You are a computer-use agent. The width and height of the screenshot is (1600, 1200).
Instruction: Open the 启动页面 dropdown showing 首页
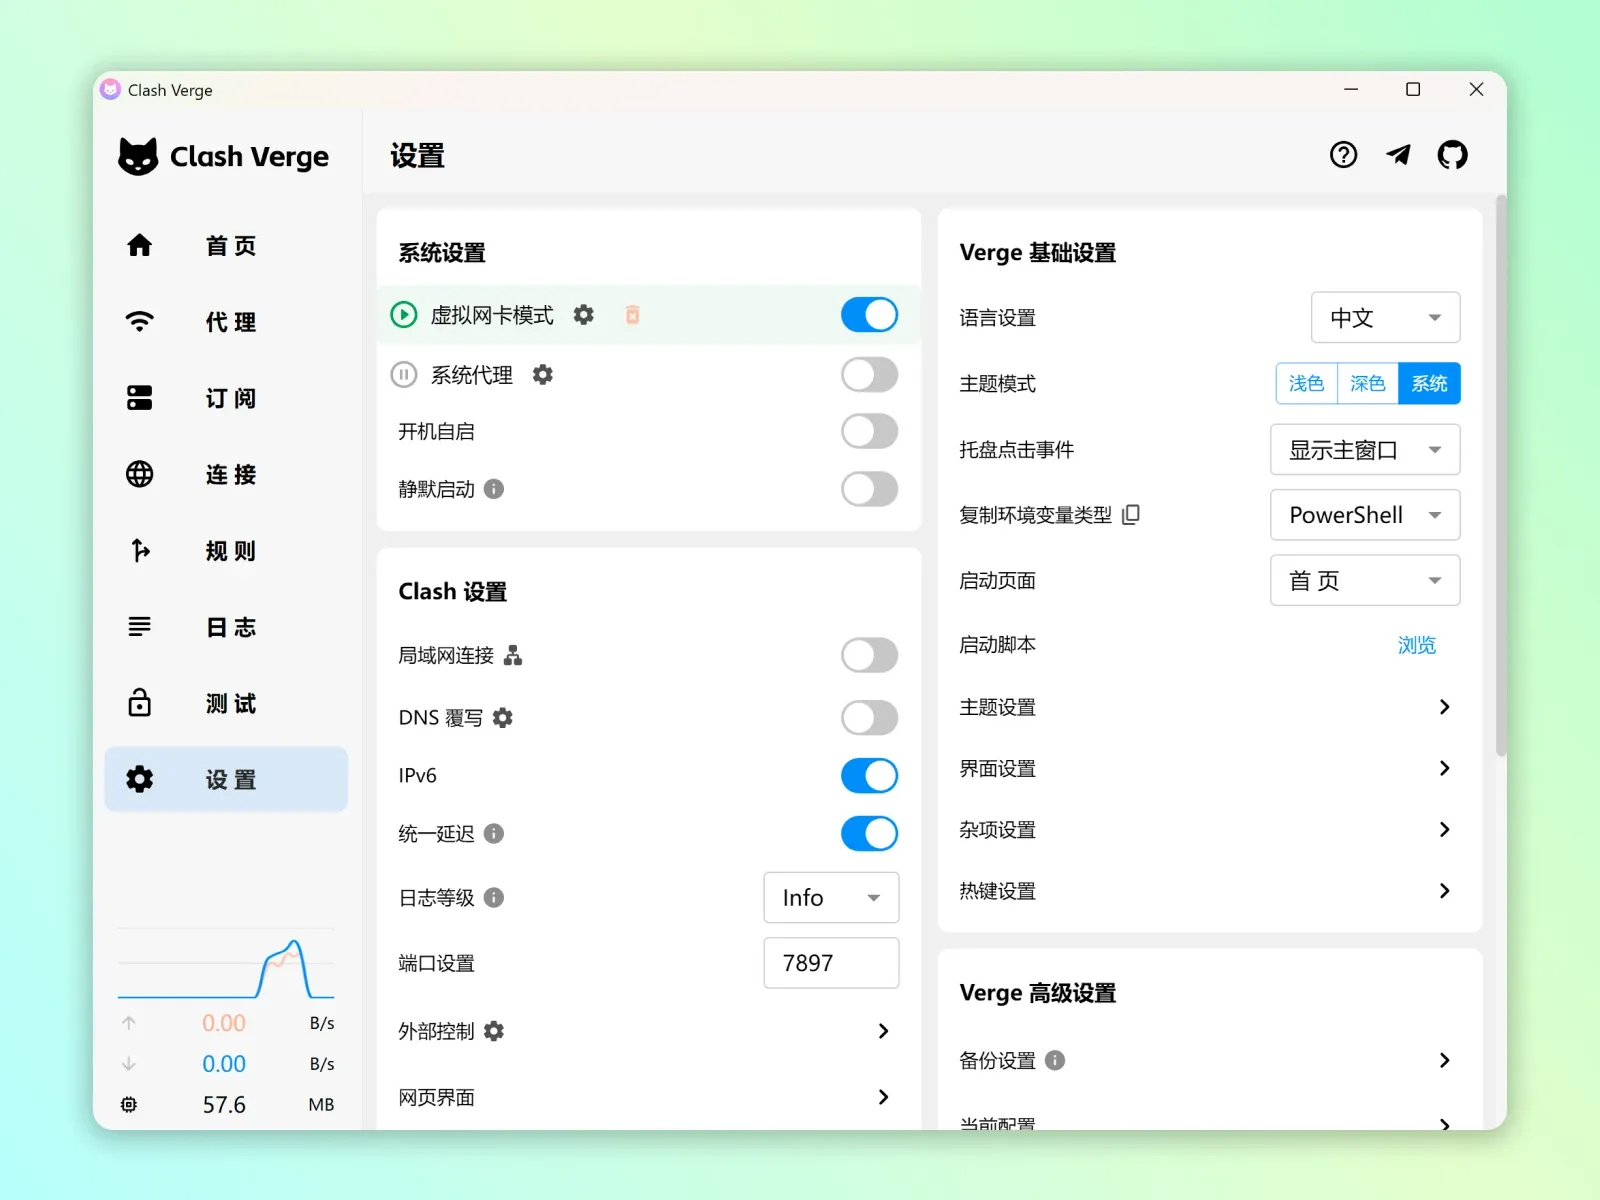pos(1365,580)
